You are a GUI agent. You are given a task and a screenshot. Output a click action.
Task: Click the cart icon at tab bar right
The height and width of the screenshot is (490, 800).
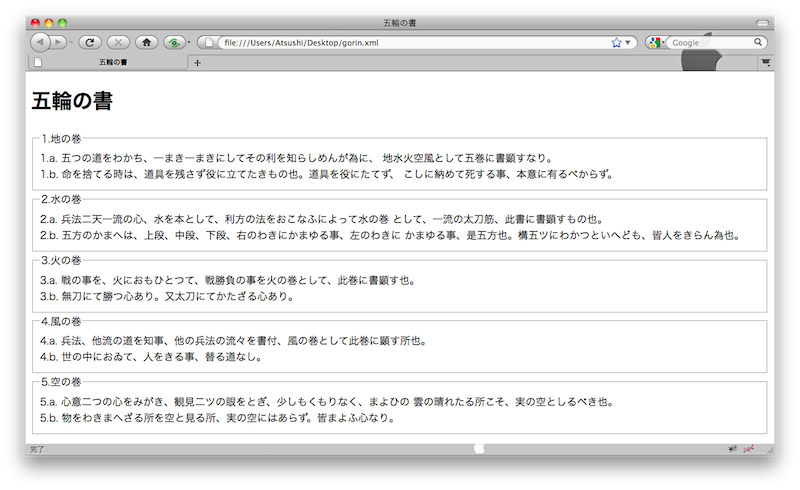(766, 63)
